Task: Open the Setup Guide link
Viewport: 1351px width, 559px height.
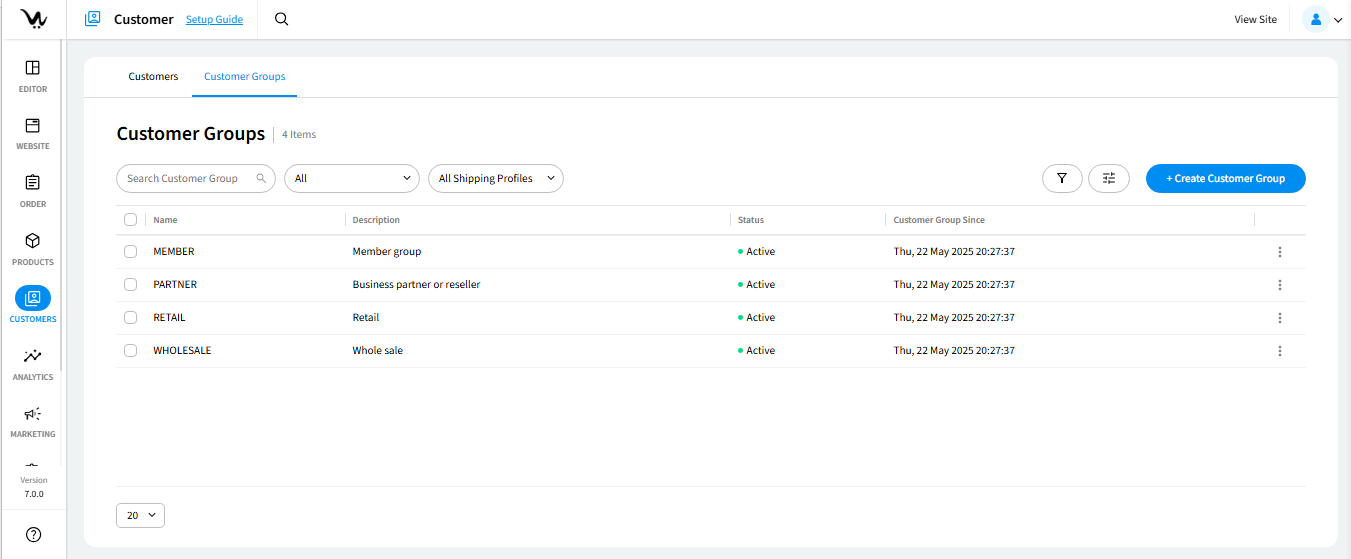Action: tap(214, 19)
